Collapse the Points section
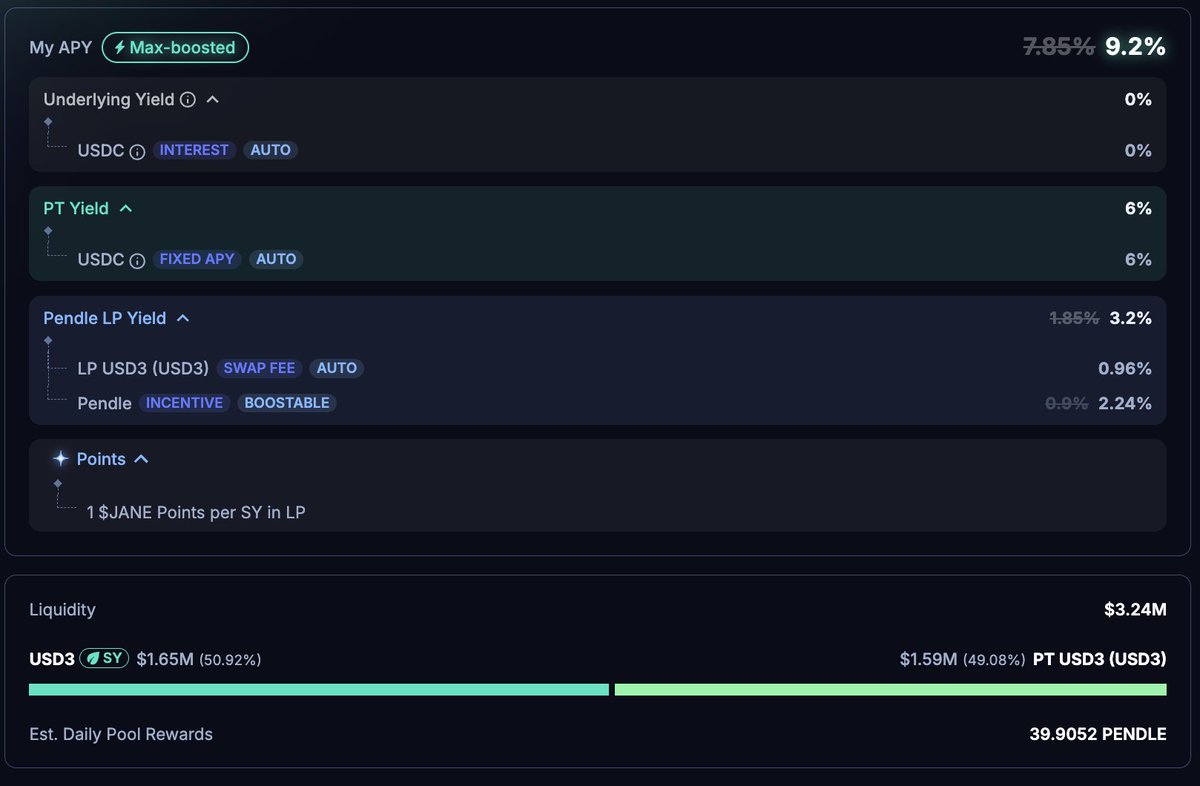Screen dimensions: 1200x786 (141, 459)
